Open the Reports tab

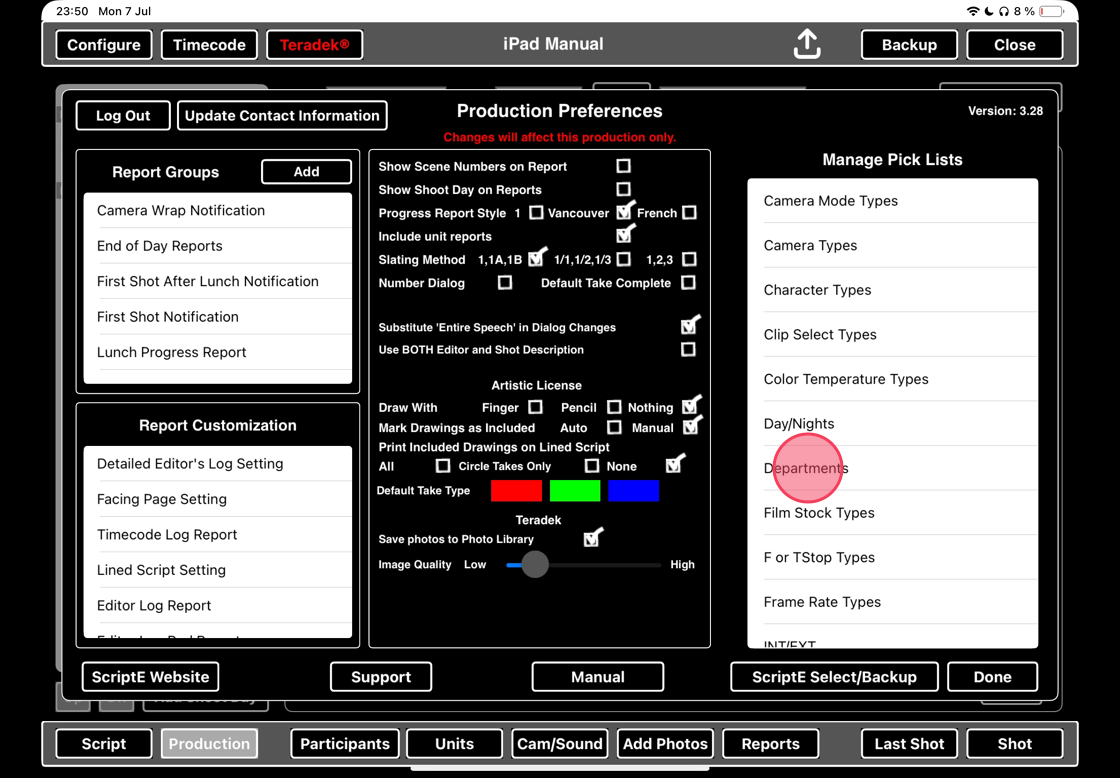[770, 744]
